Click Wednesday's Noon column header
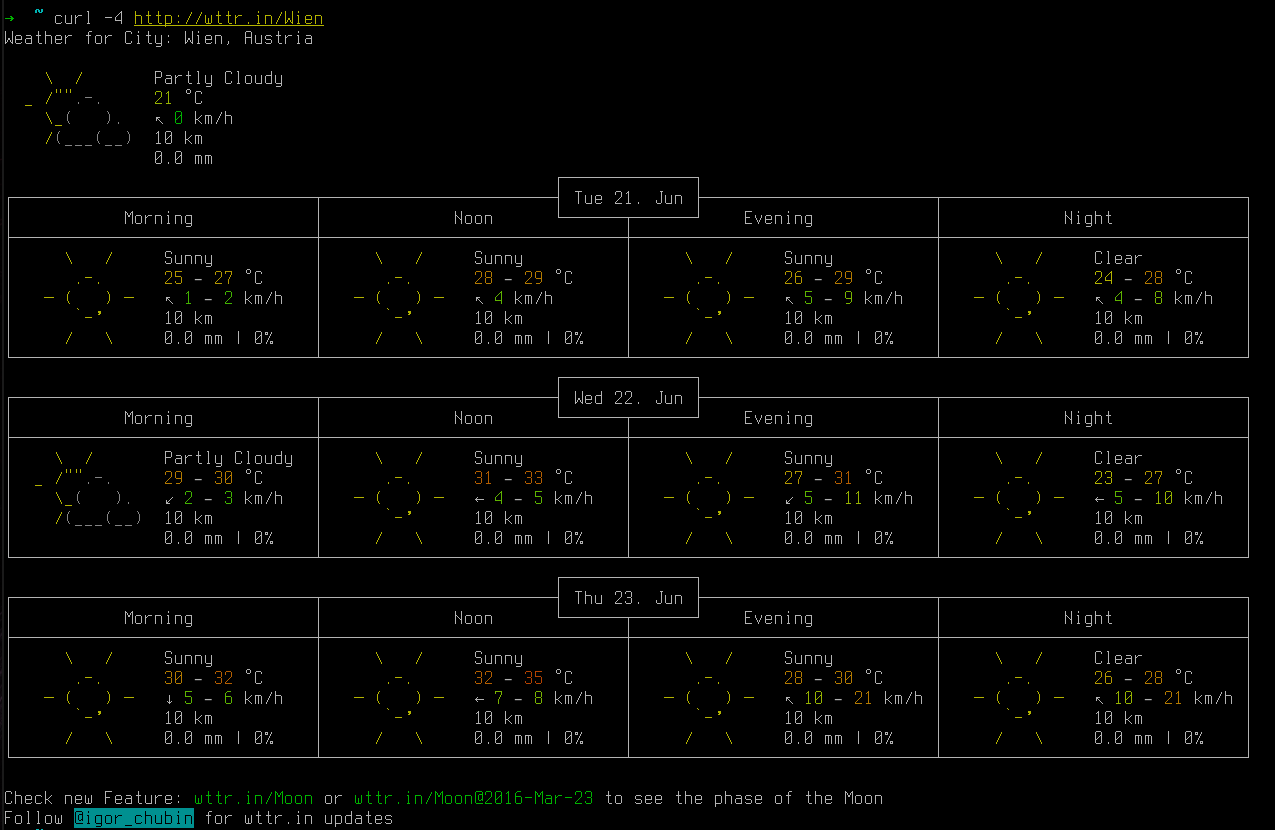 (474, 418)
